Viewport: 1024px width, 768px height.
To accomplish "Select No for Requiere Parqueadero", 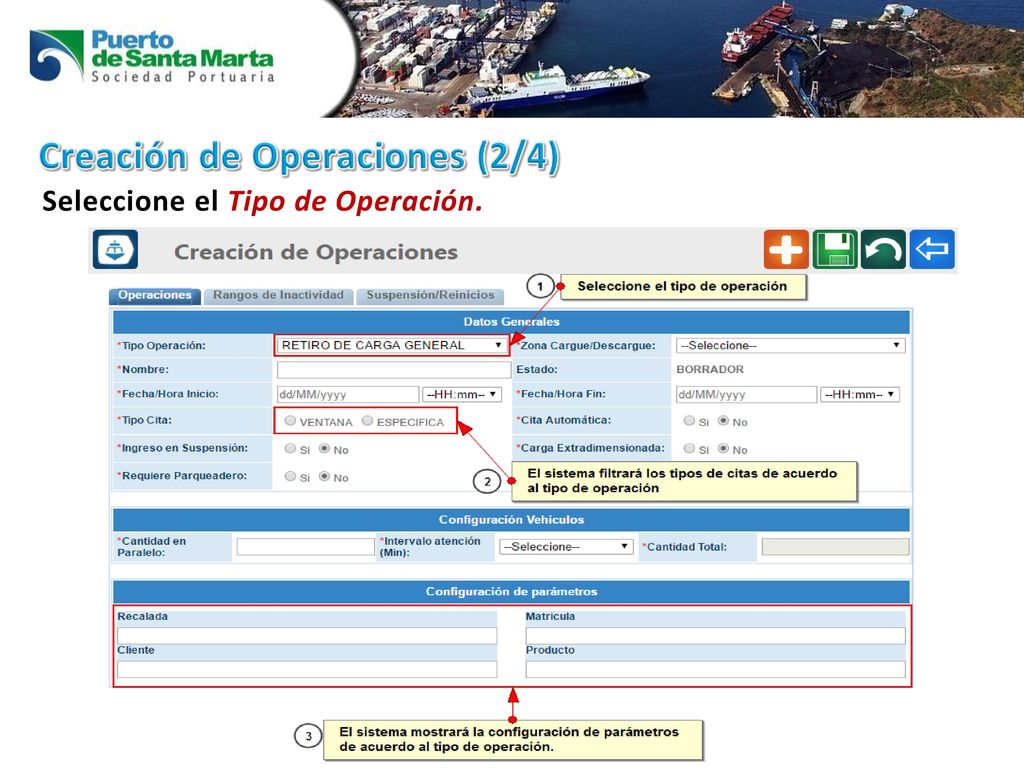I will pos(325,477).
